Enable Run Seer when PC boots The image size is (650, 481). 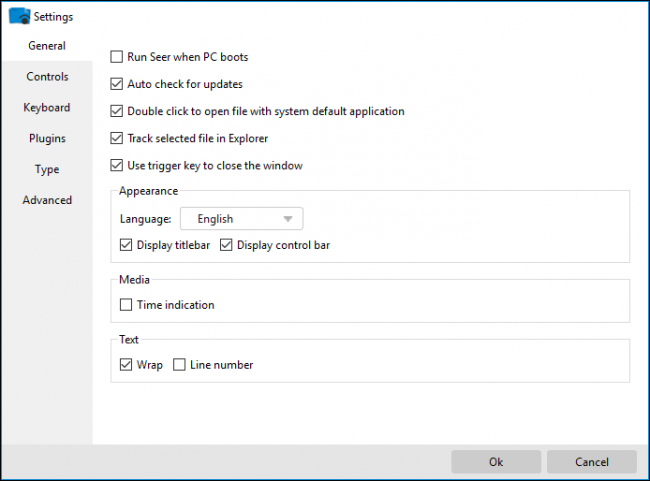pos(118,57)
